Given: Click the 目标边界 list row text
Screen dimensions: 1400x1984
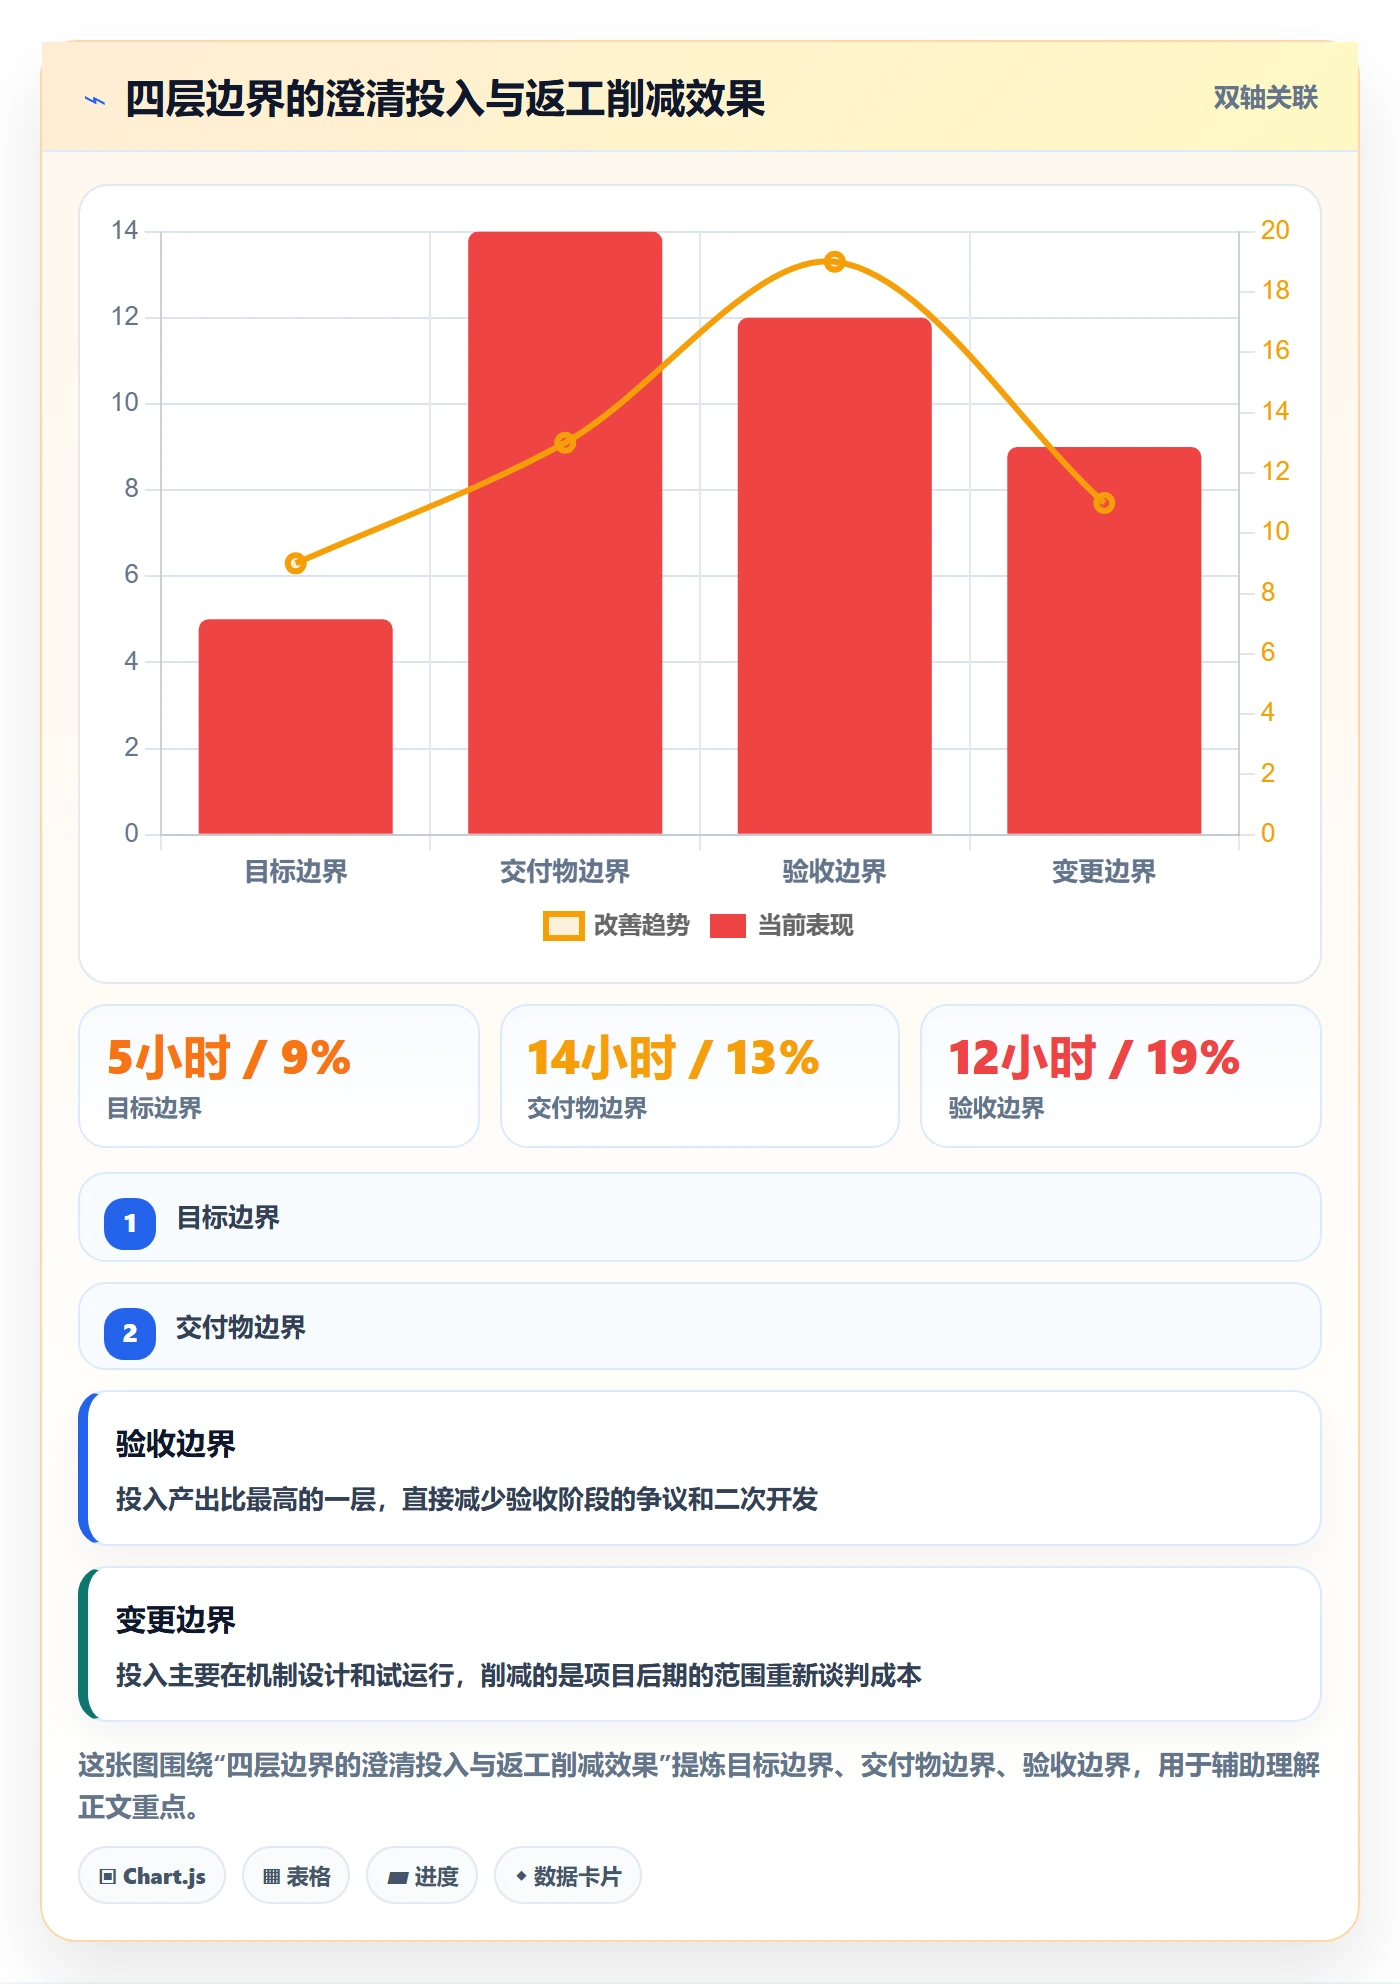Looking at the screenshot, I should [x=228, y=1218].
